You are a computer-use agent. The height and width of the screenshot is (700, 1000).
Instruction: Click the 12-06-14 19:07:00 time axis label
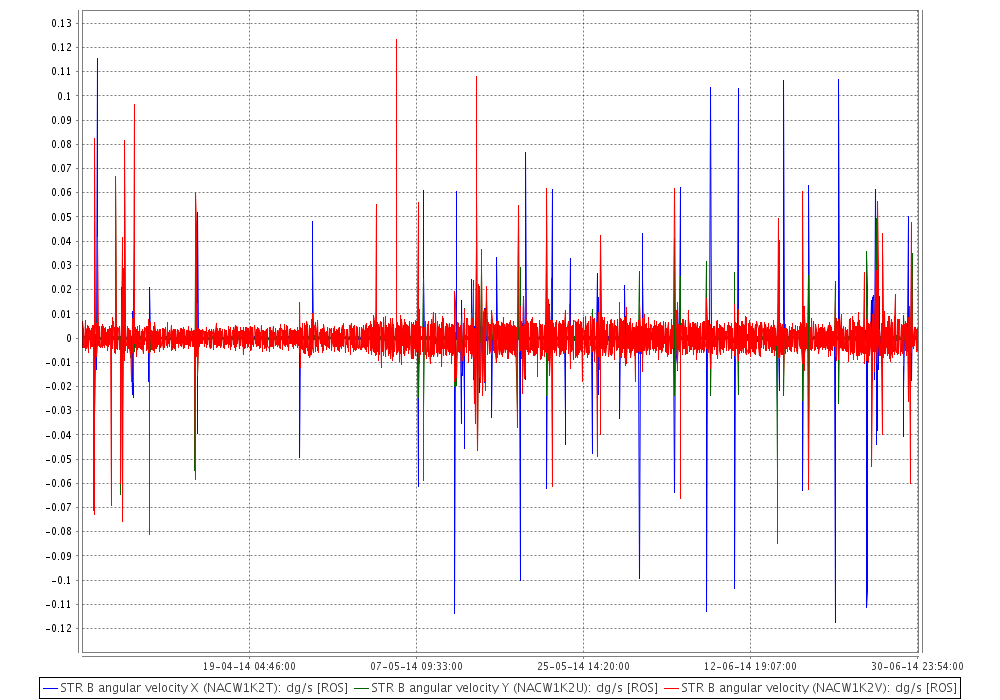[751, 666]
